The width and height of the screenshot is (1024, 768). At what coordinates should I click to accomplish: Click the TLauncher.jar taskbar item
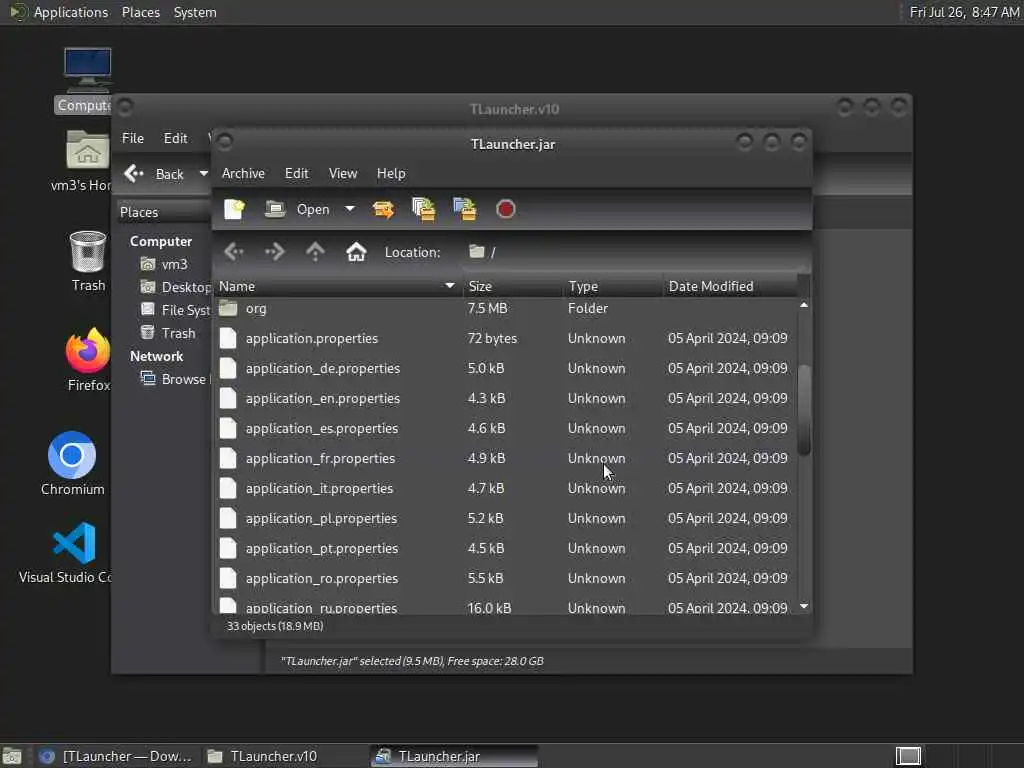(455, 756)
